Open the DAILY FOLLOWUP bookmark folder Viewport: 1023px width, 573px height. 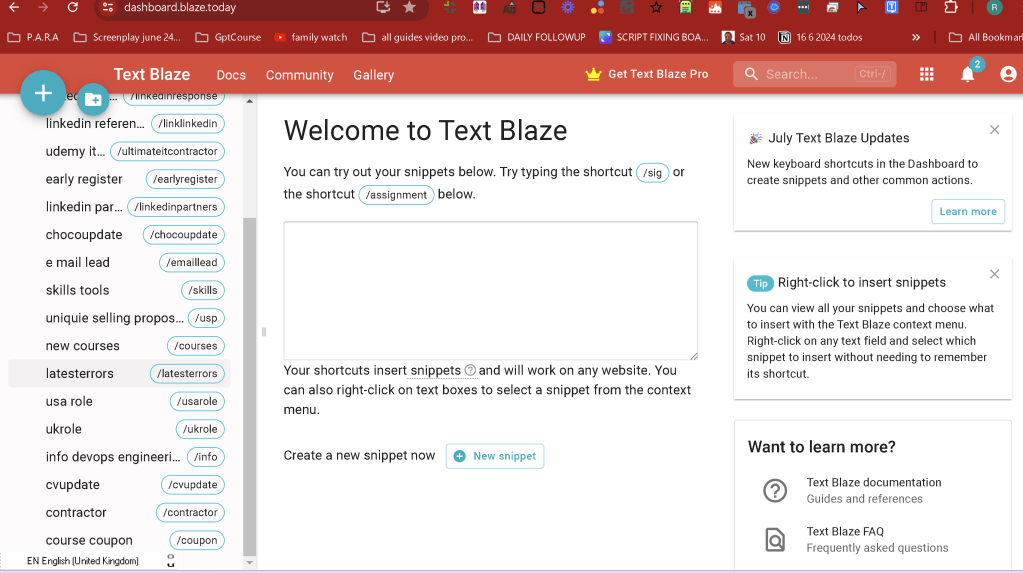tap(537, 37)
